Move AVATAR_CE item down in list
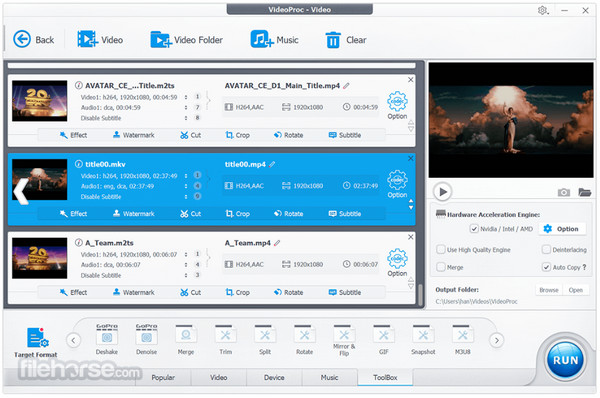The image size is (600, 398). [411, 129]
